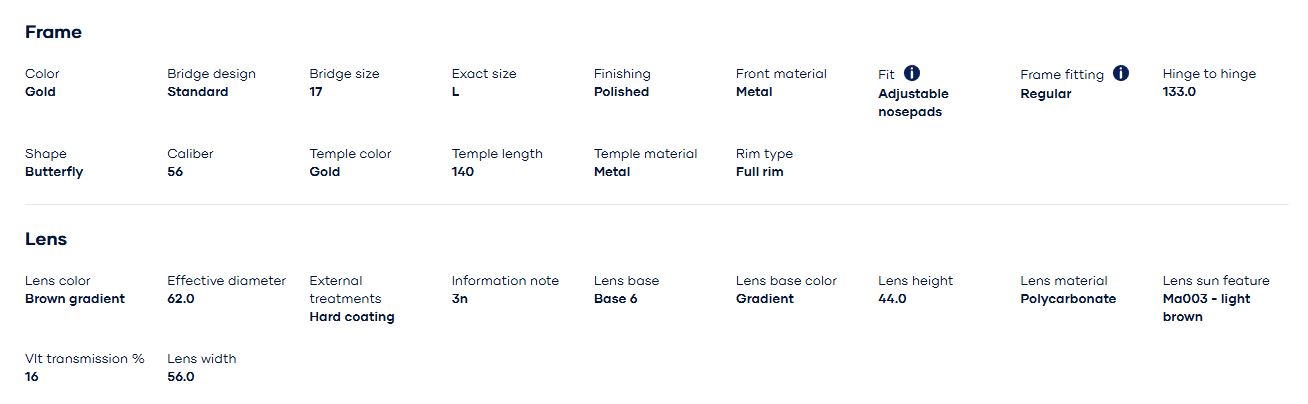Image resolution: width=1308 pixels, height=404 pixels.
Task: Click the Lens section heading
Action: coord(46,239)
